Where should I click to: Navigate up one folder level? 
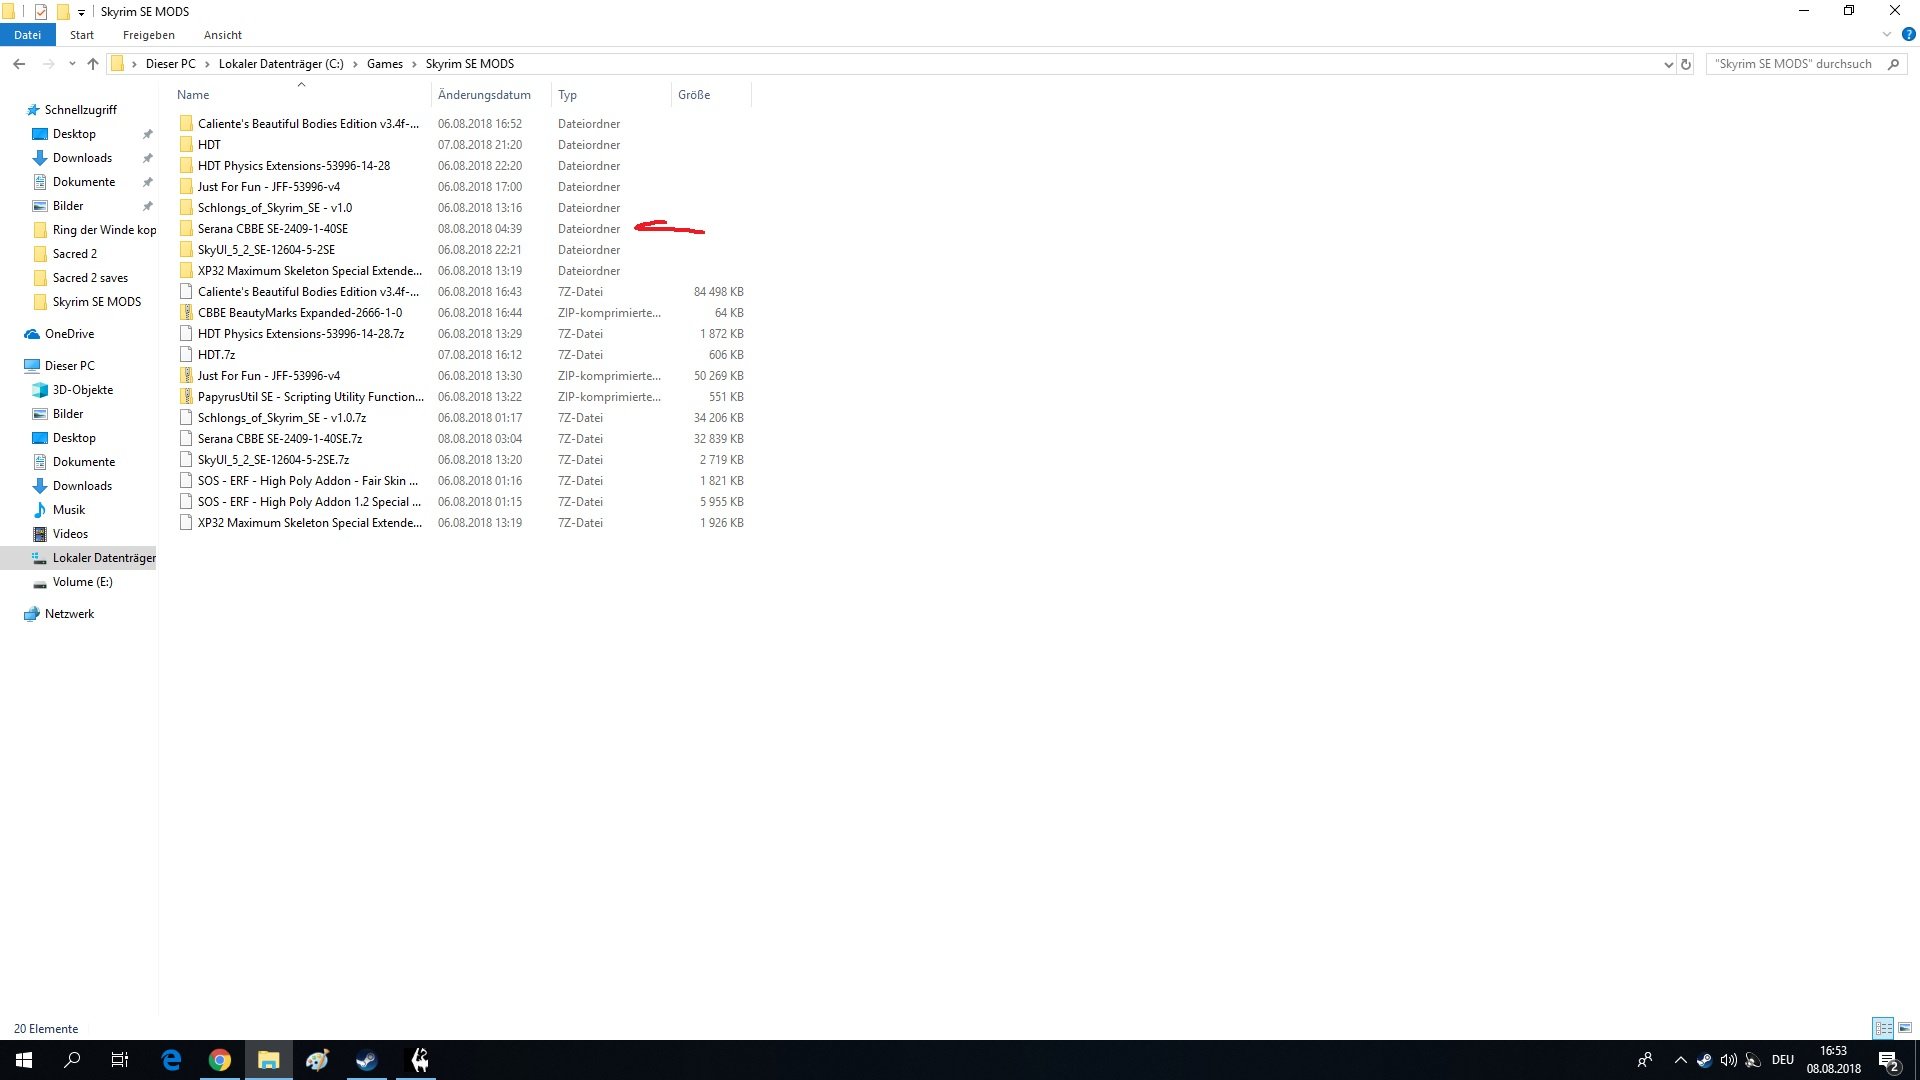tap(93, 64)
